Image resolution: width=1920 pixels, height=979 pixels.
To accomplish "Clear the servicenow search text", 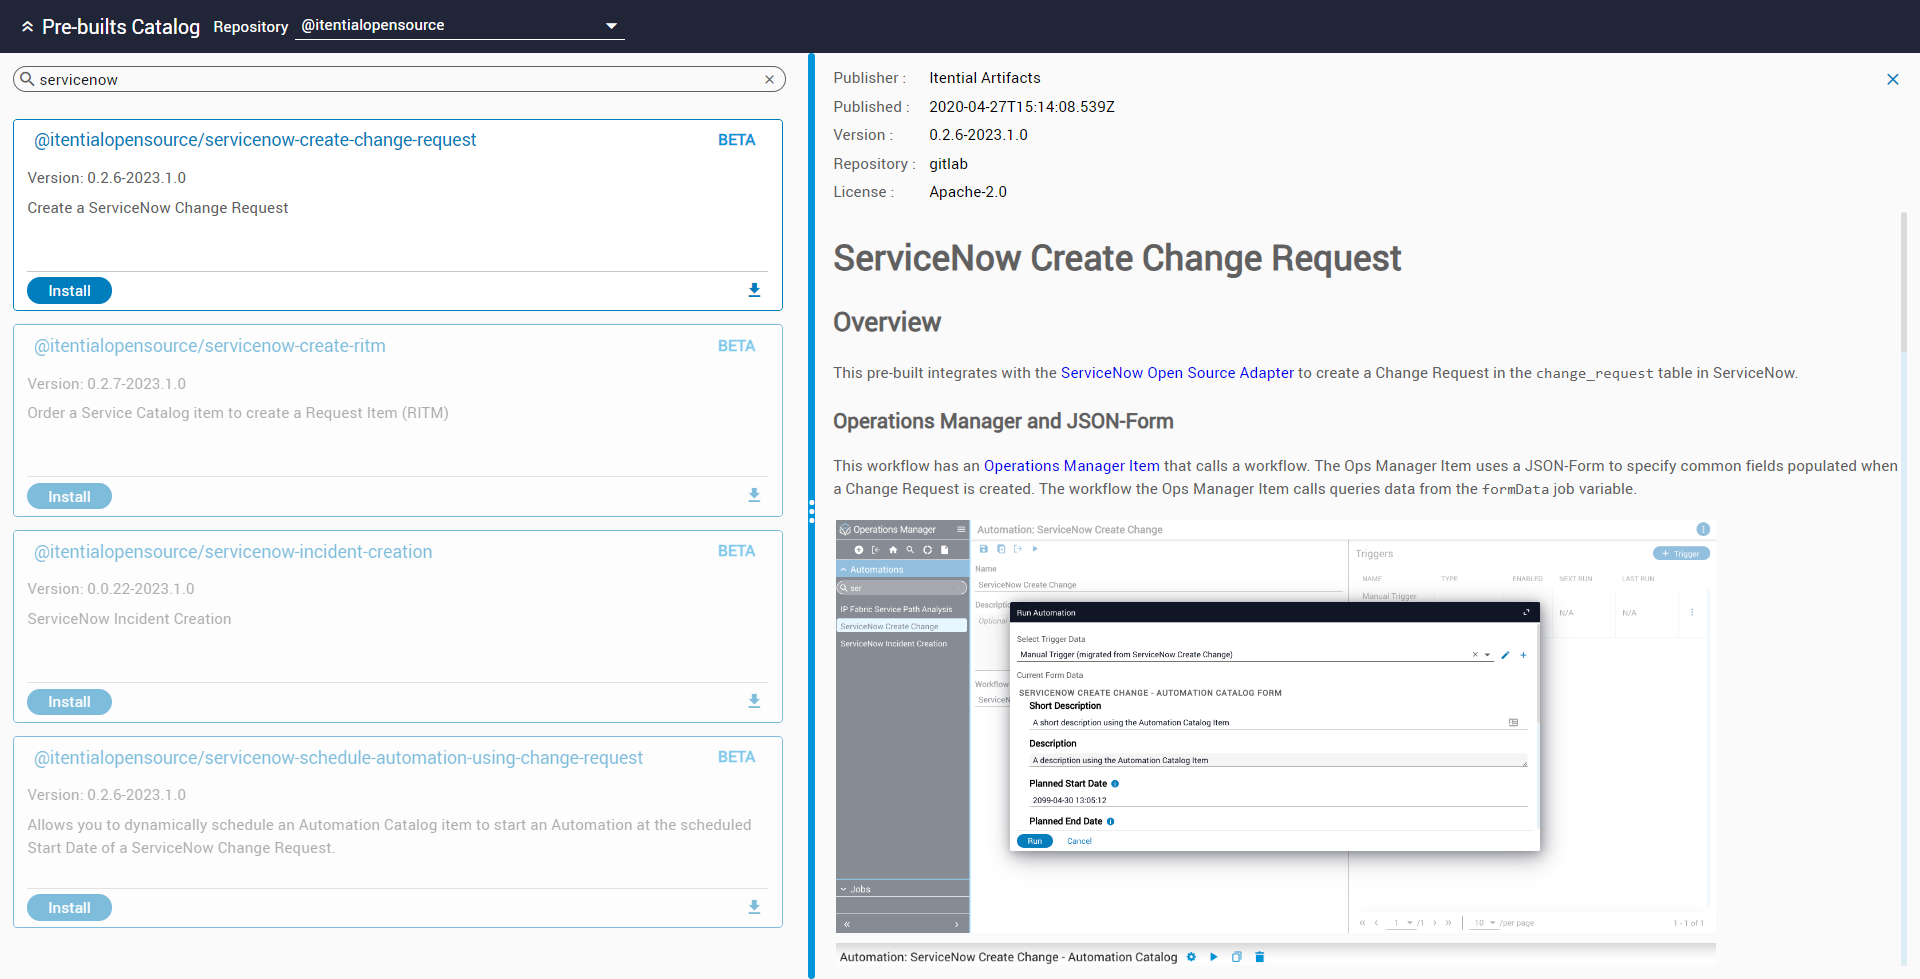I will (769, 80).
